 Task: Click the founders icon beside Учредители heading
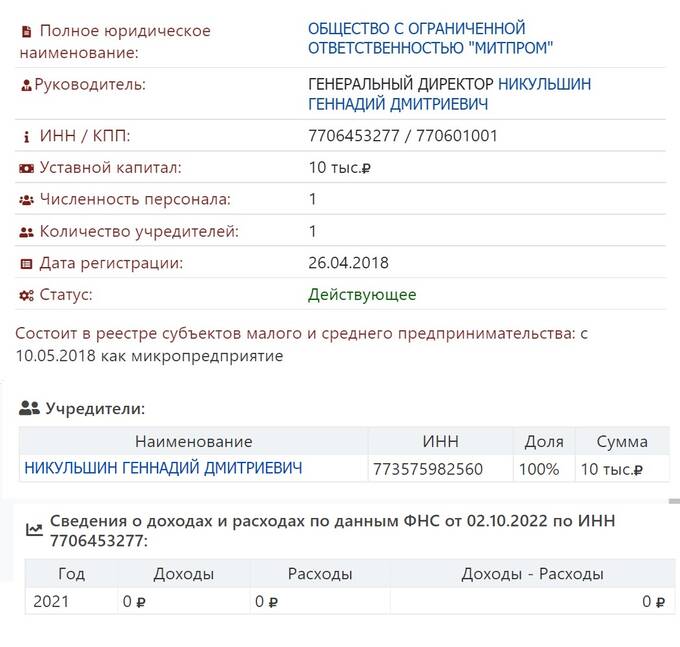29,408
